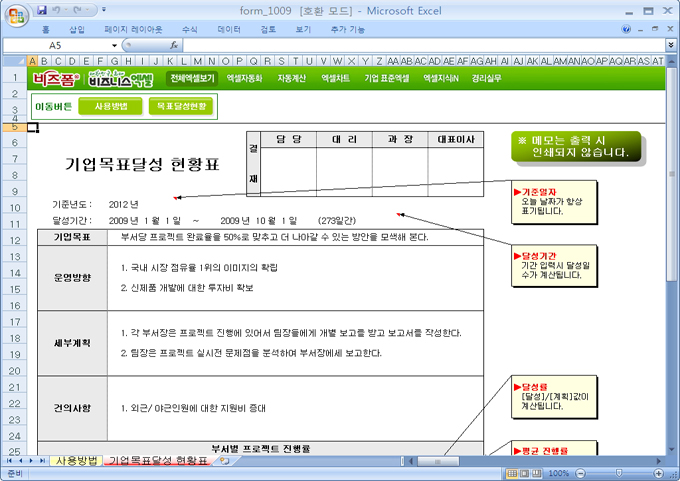Go to previous sheet navigation arrow
680x481 pixels.
click(x=20, y=461)
